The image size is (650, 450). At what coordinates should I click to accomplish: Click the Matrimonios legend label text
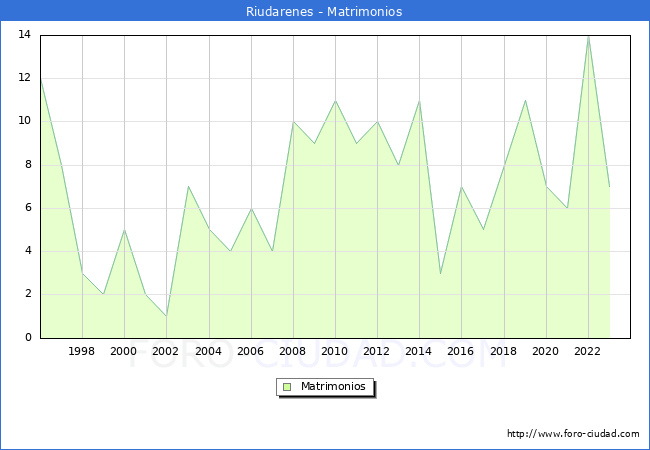pos(331,386)
